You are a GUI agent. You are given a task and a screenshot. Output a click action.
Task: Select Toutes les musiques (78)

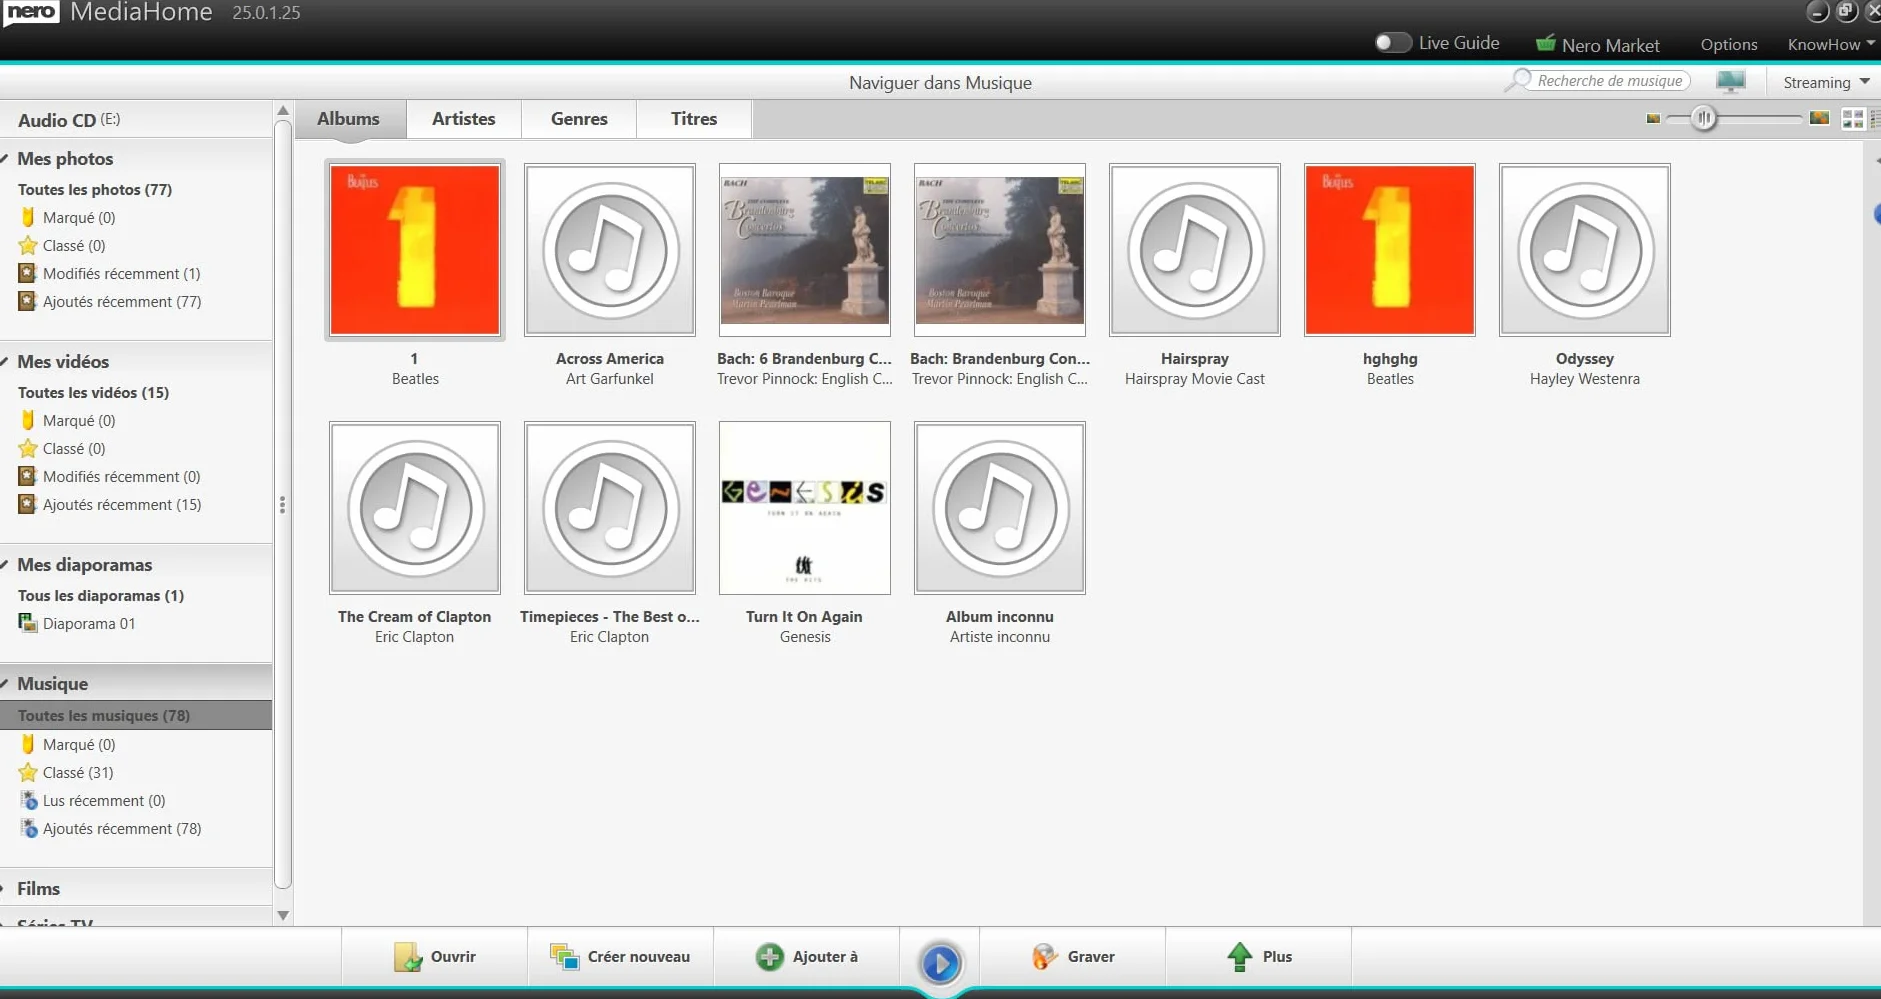136,715
